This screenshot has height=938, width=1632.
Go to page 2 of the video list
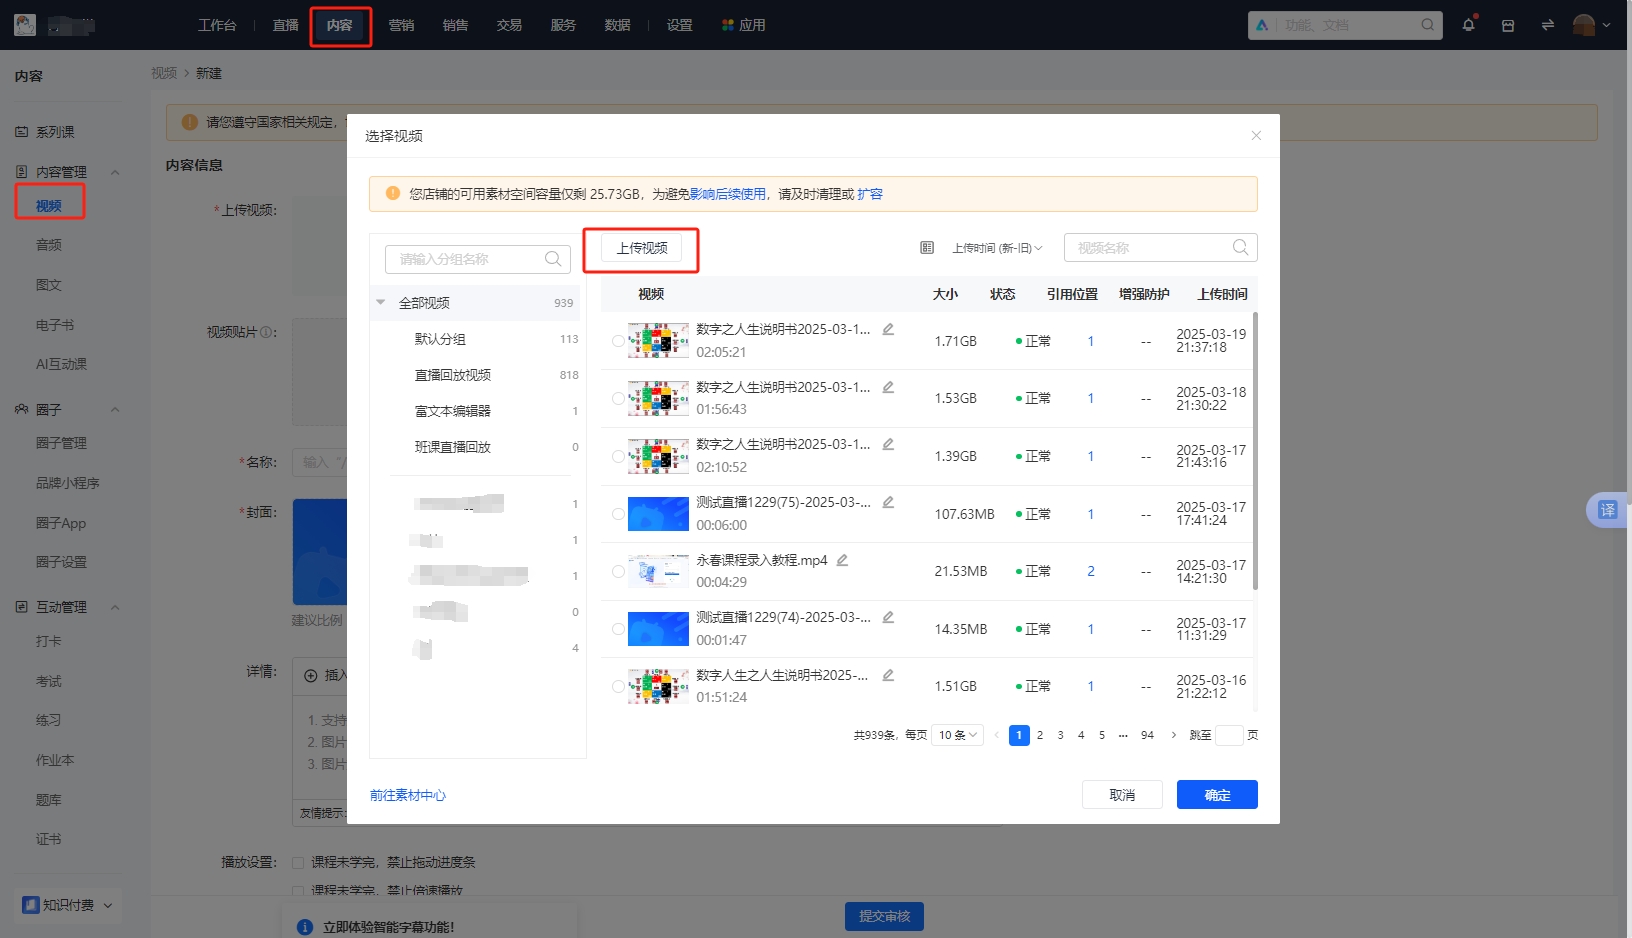point(1040,735)
